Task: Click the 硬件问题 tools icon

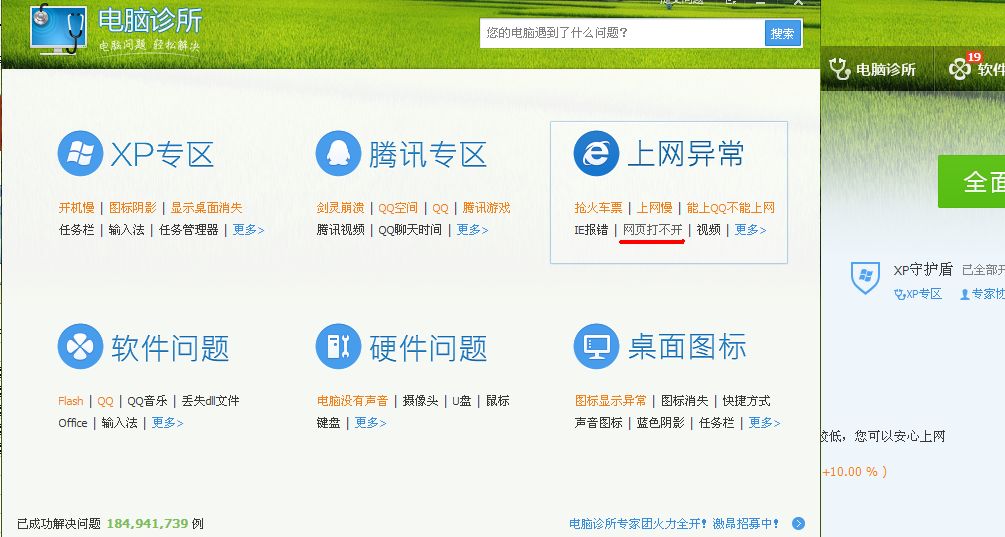Action: coord(338,346)
